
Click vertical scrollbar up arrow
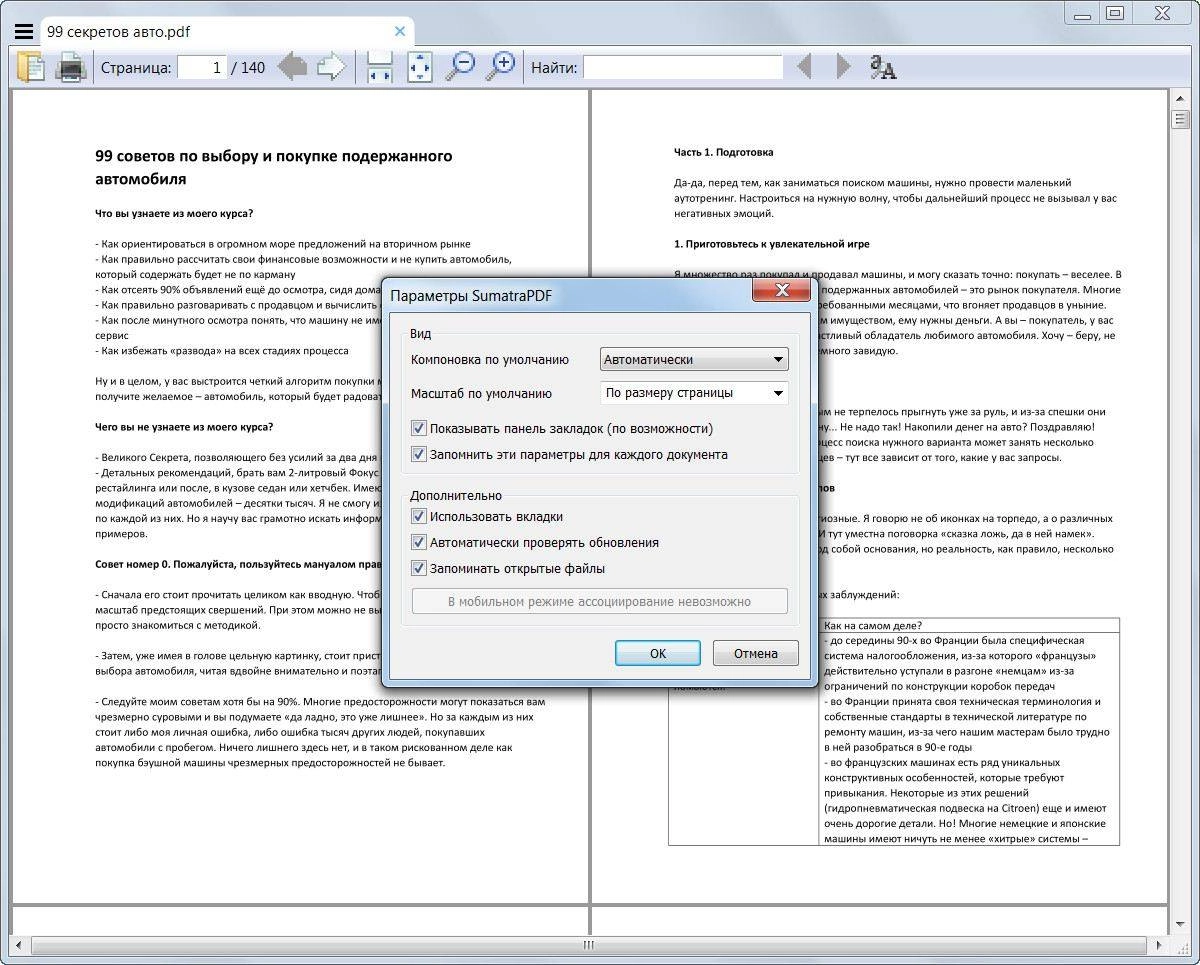1181,98
